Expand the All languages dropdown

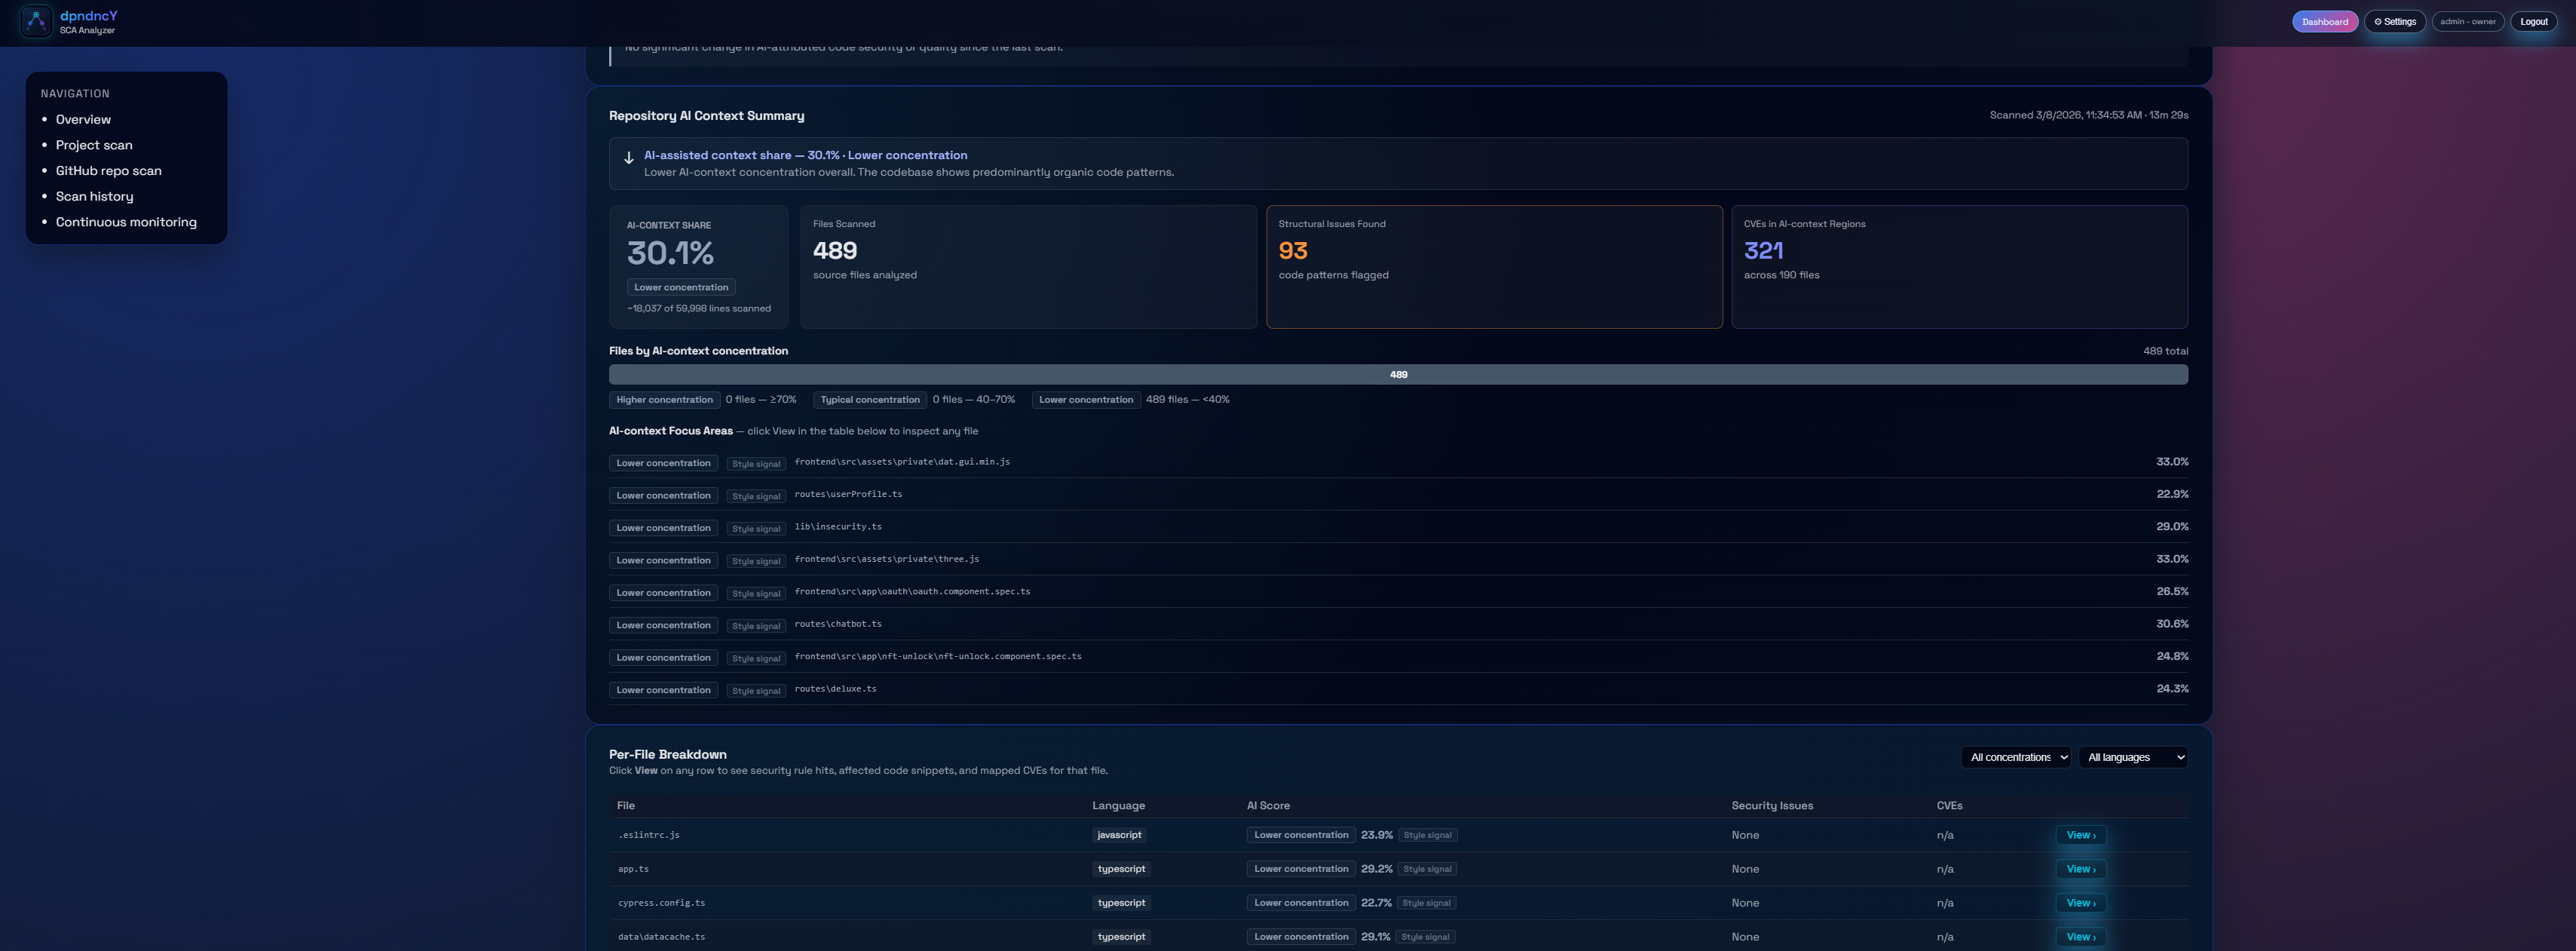click(2132, 757)
